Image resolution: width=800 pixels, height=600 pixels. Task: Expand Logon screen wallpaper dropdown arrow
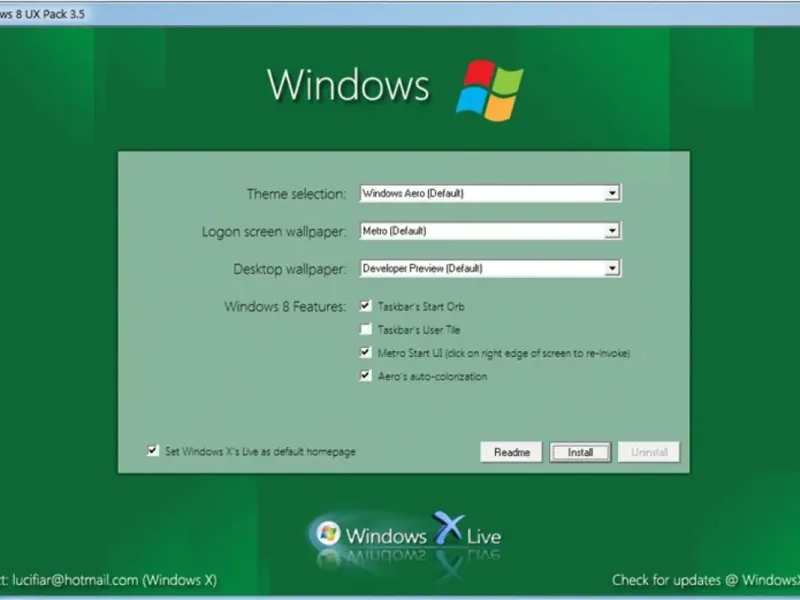[x=612, y=231]
